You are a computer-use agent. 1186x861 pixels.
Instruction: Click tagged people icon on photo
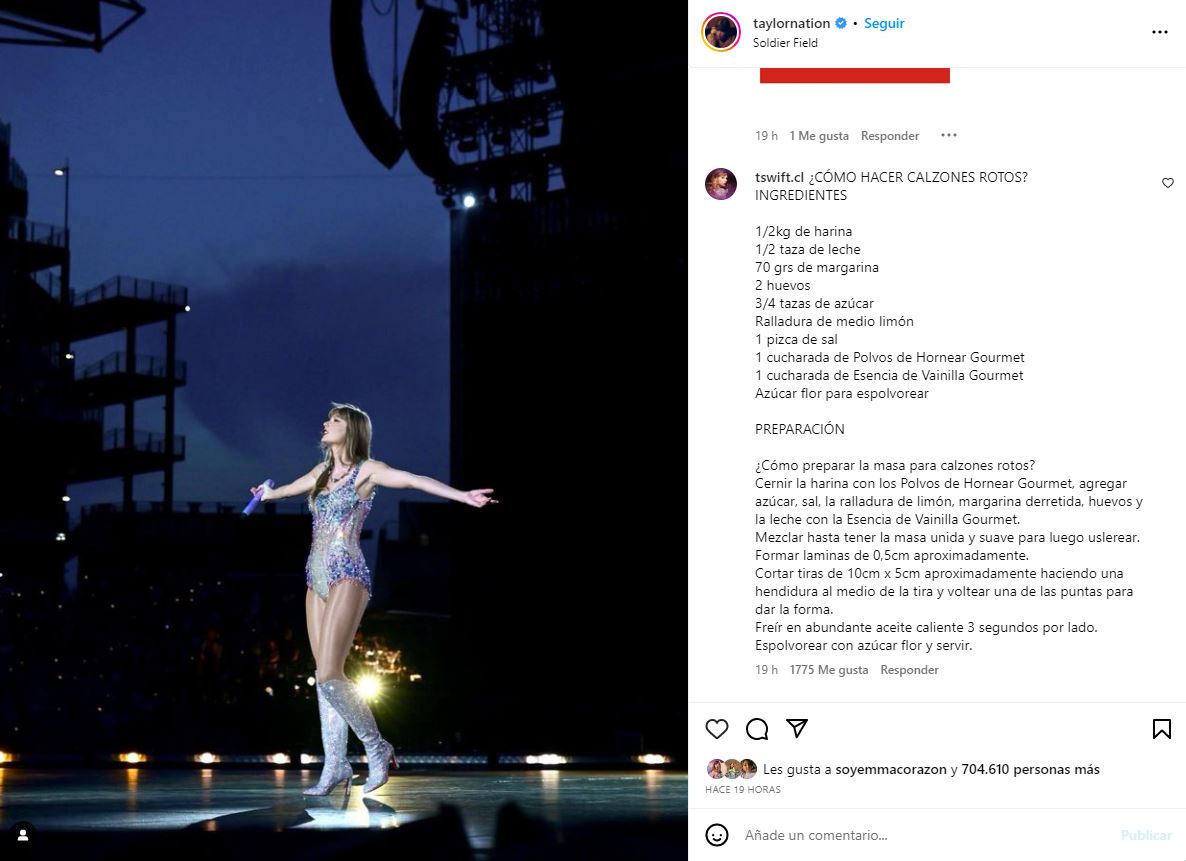[22, 835]
